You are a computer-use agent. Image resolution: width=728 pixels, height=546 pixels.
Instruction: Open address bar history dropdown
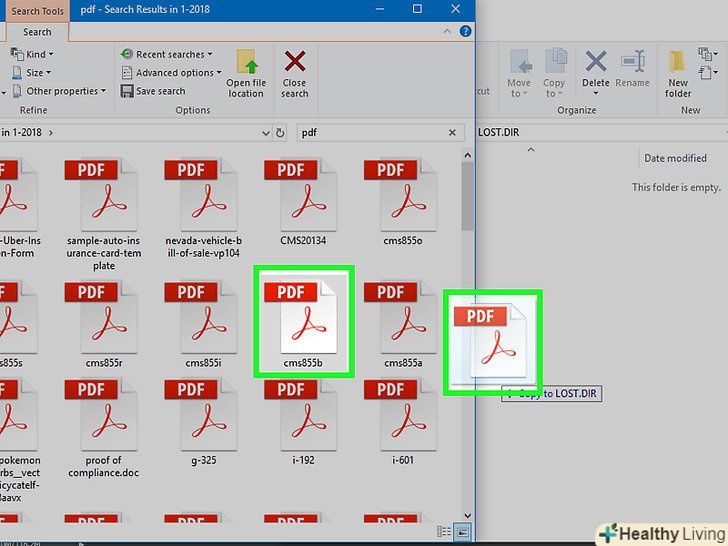(266, 133)
